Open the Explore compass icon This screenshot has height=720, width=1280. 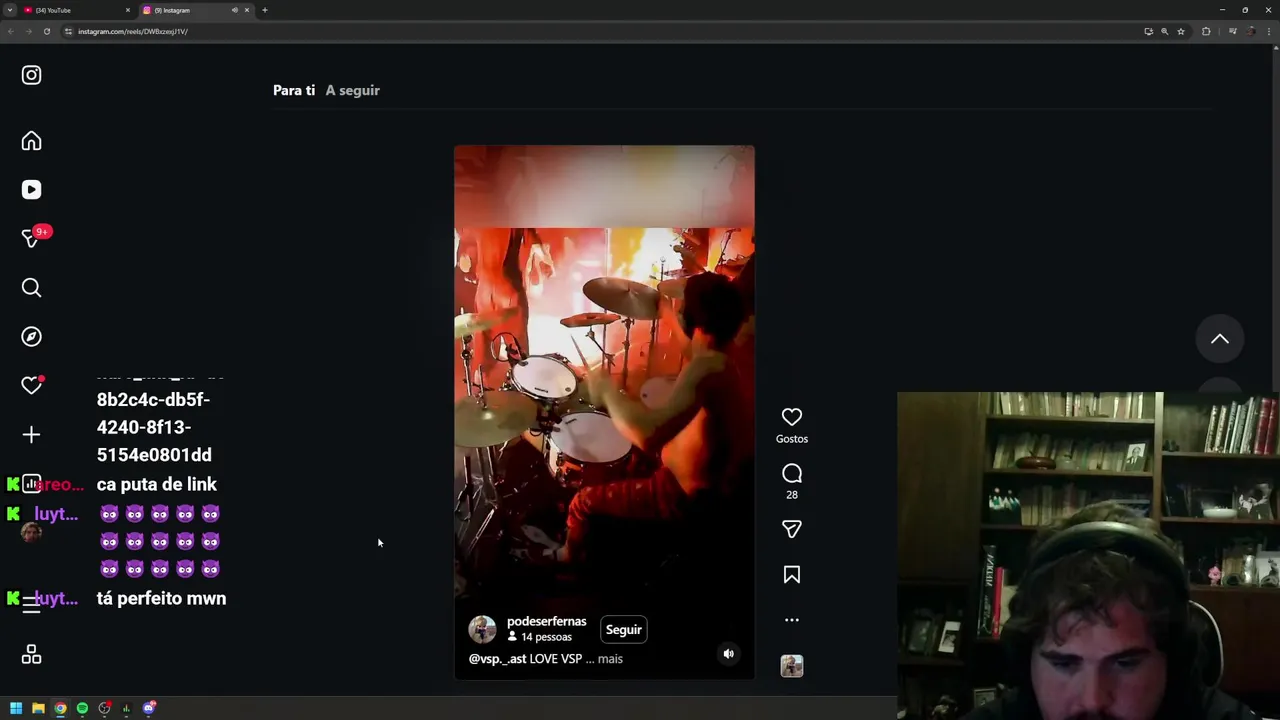(x=31, y=337)
